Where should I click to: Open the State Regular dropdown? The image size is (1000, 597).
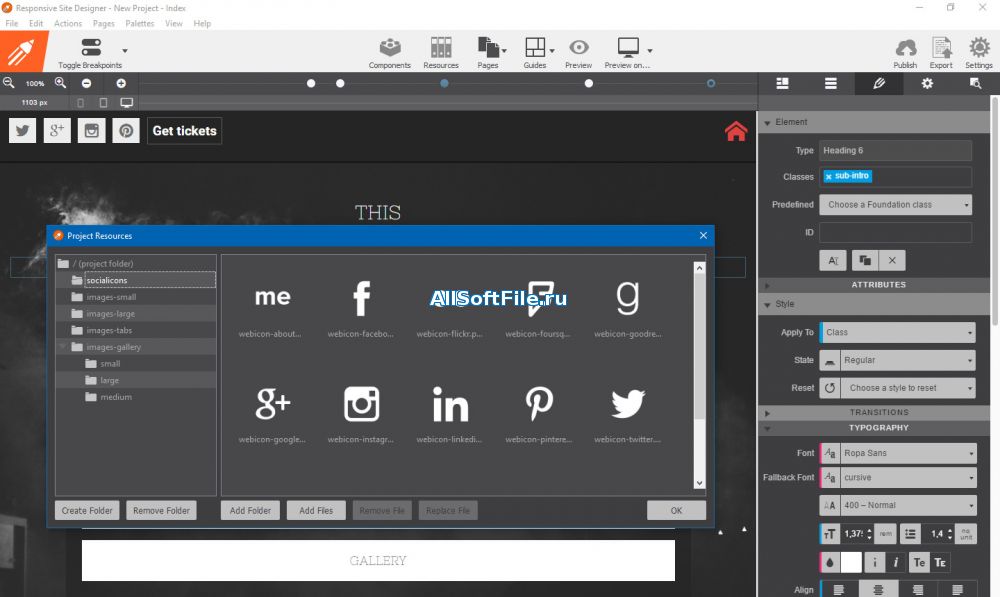tap(908, 360)
